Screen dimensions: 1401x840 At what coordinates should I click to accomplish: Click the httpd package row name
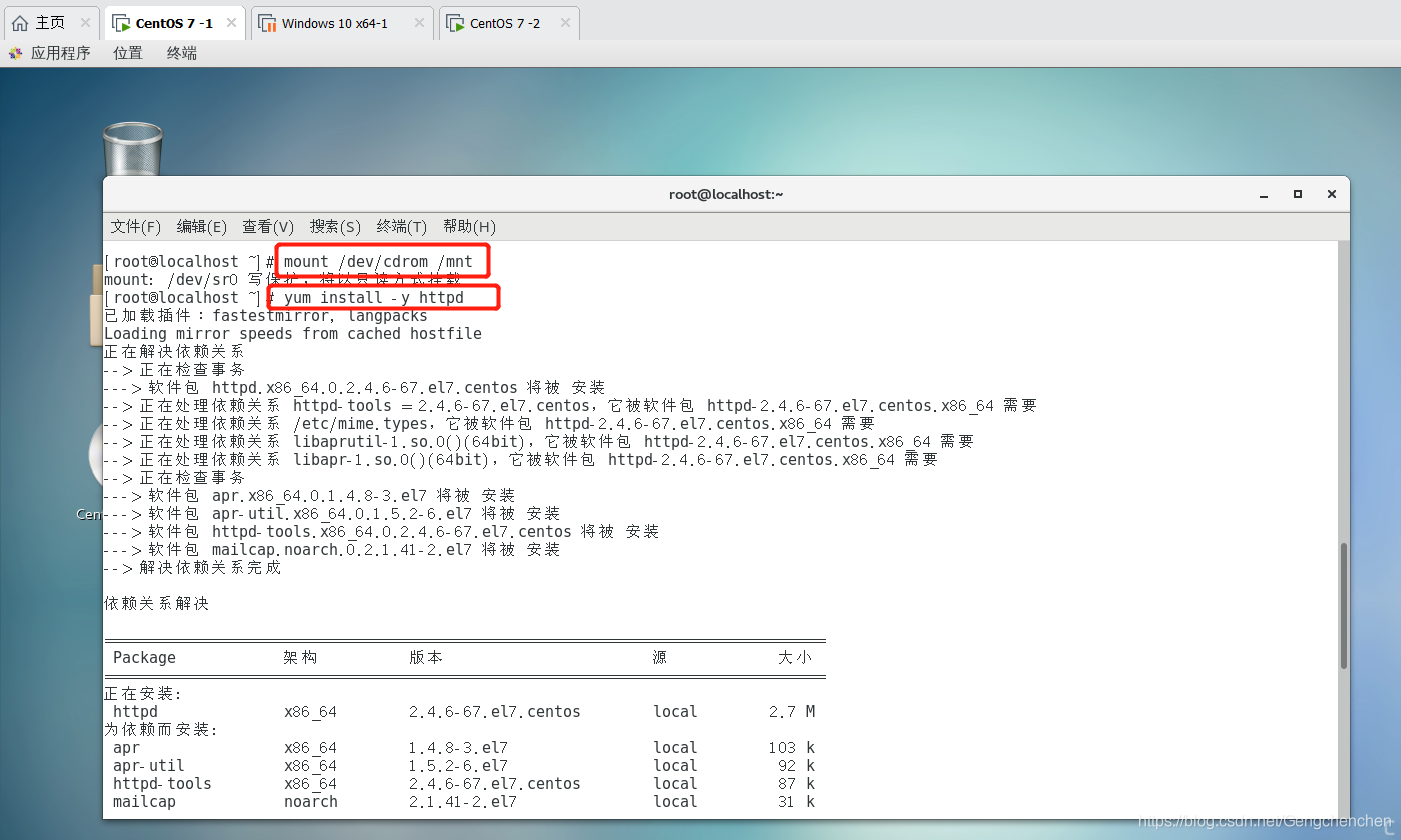[135, 712]
